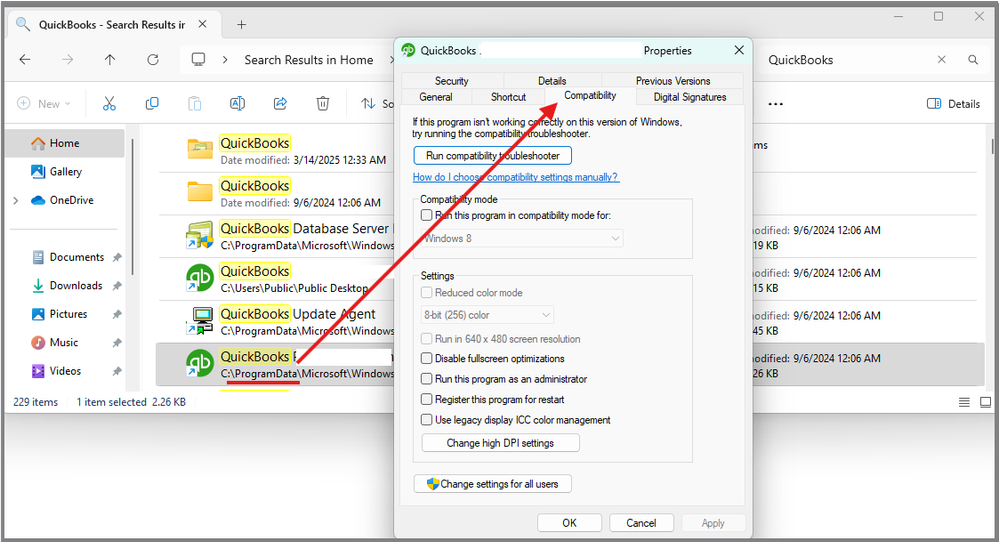The width and height of the screenshot is (999, 542).
Task: Switch to the Digital Signatures tab
Action: [x=690, y=97]
